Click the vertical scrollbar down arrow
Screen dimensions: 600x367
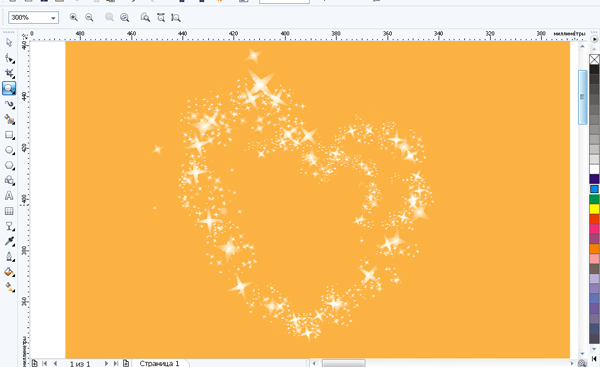tap(582, 354)
